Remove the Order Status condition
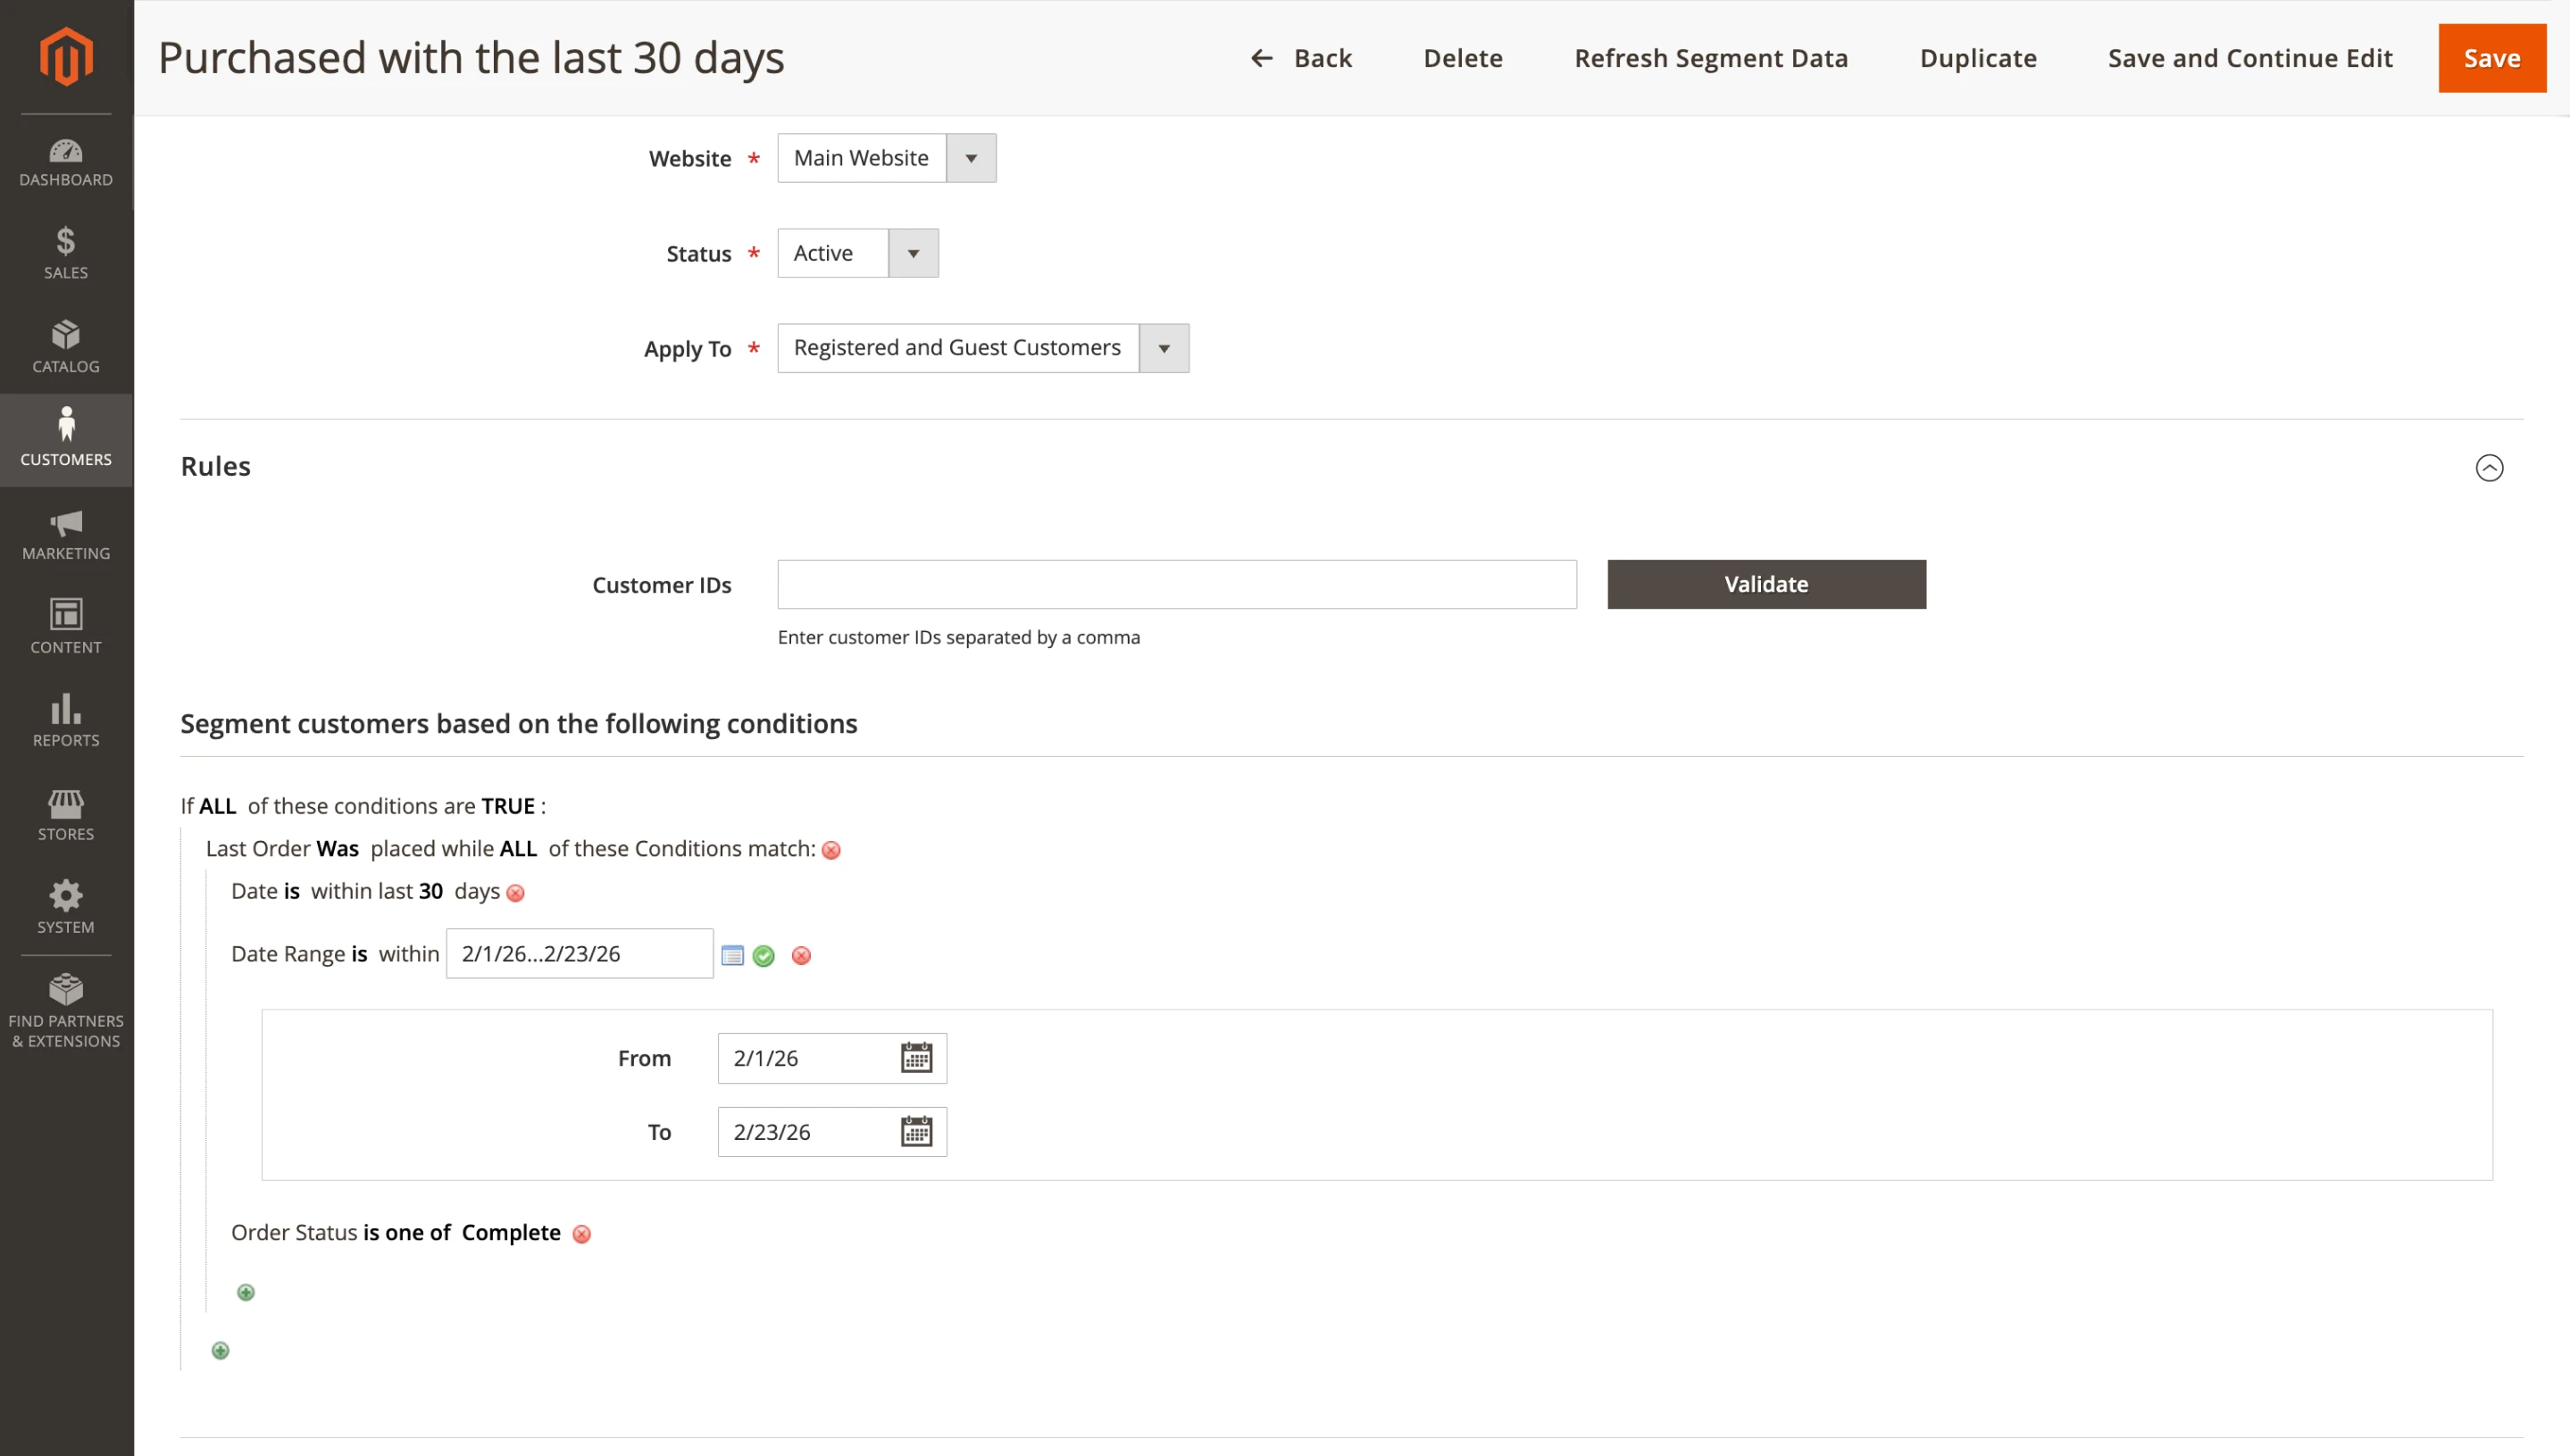 coord(582,1234)
